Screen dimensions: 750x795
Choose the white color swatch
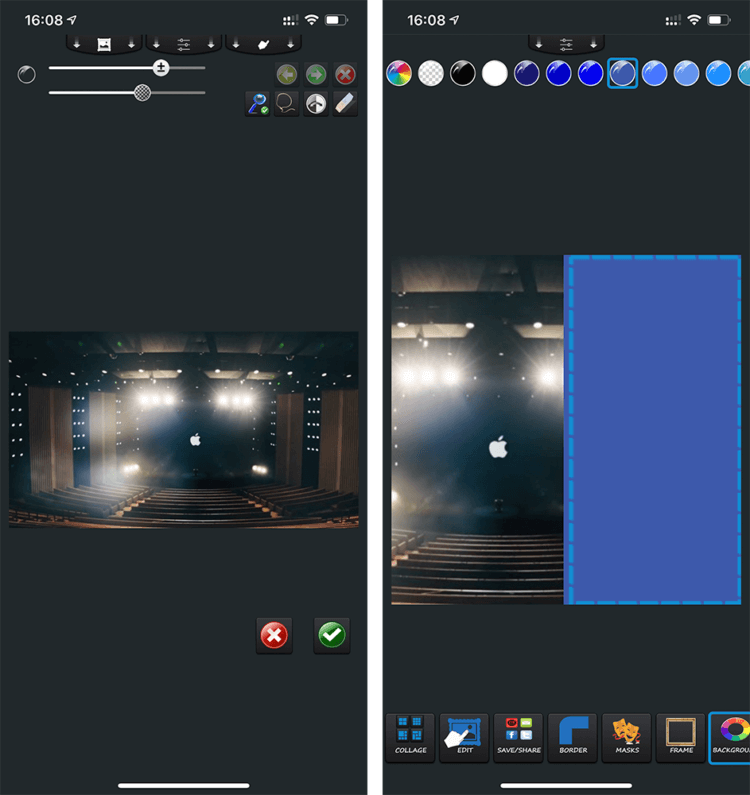click(x=495, y=73)
